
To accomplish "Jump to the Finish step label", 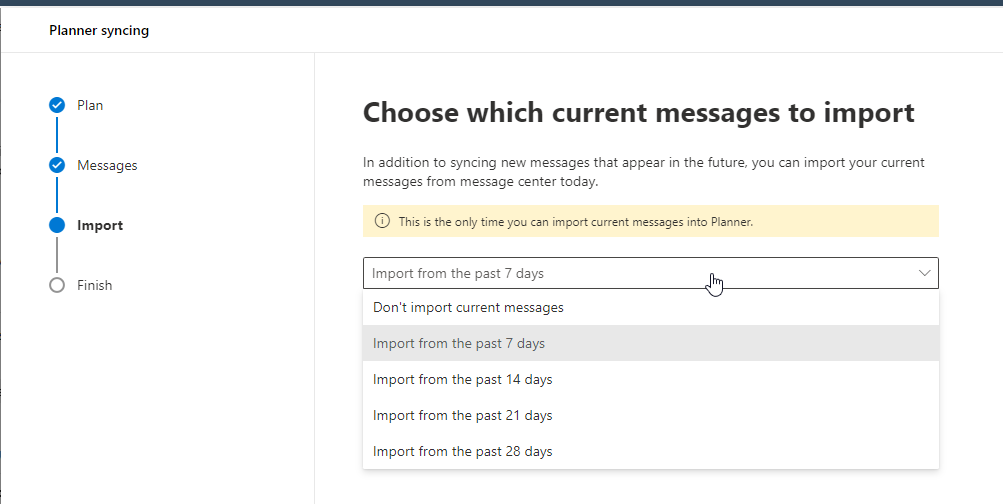I will click(95, 285).
